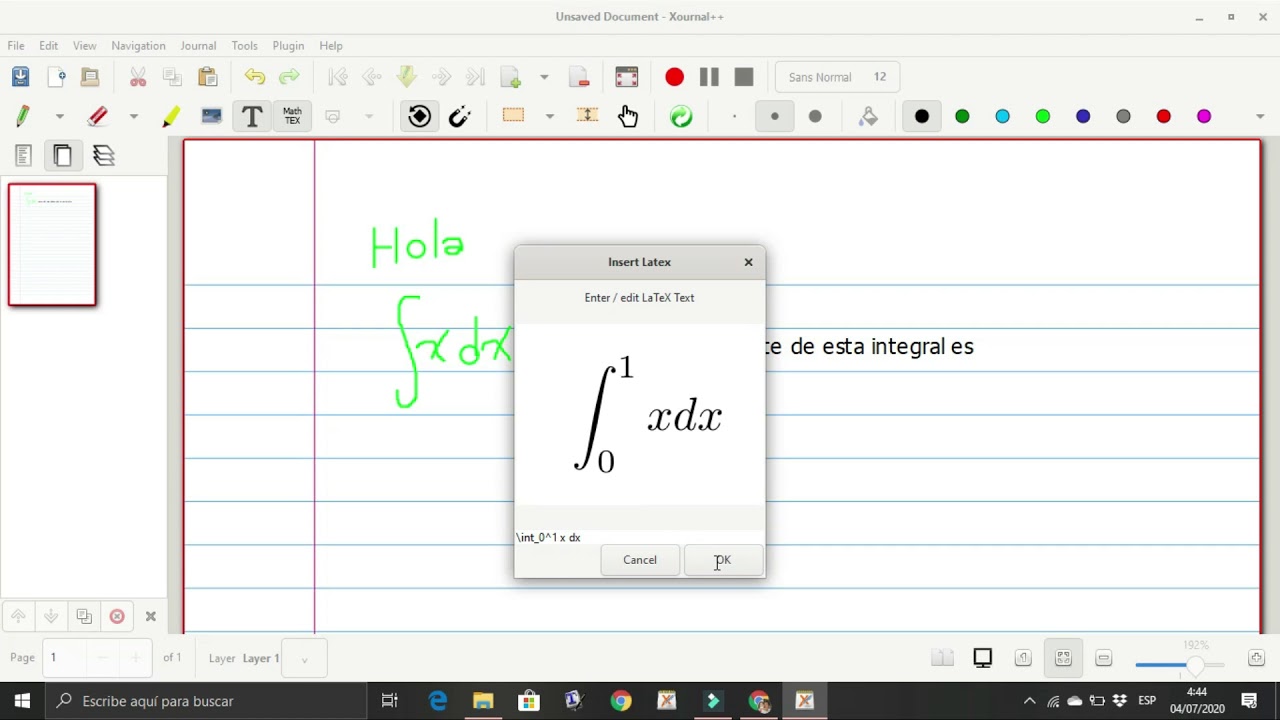Start recording with the red record button
This screenshot has width=1280, height=720.
pos(674,77)
